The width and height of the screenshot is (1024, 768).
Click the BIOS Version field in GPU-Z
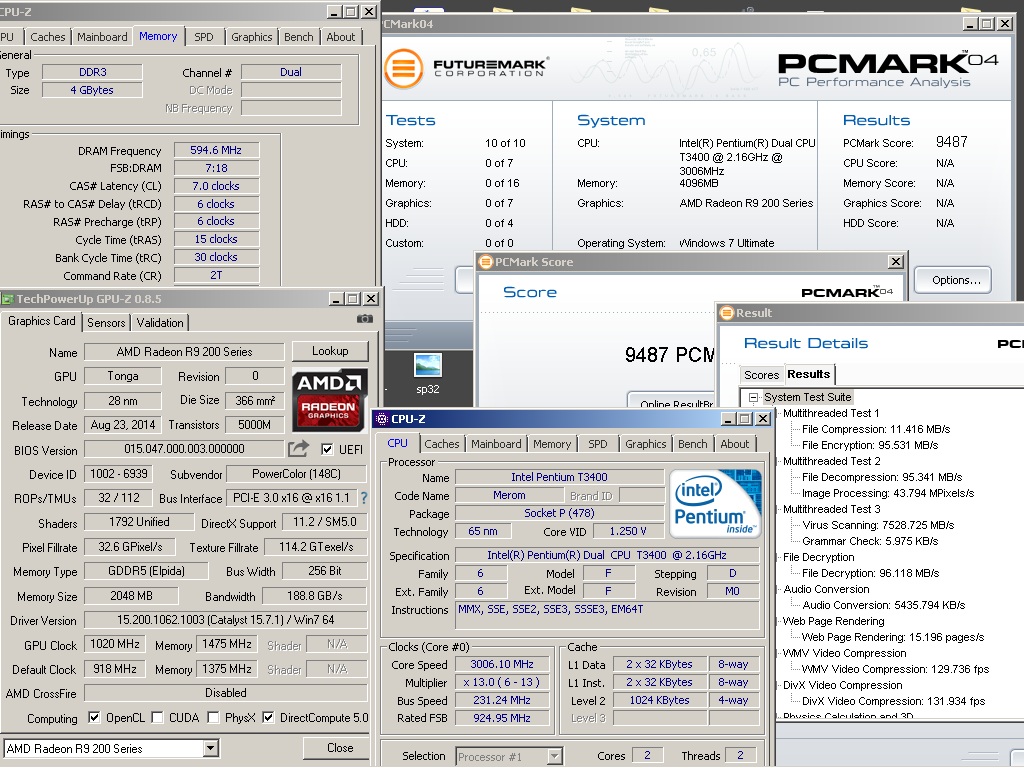184,449
